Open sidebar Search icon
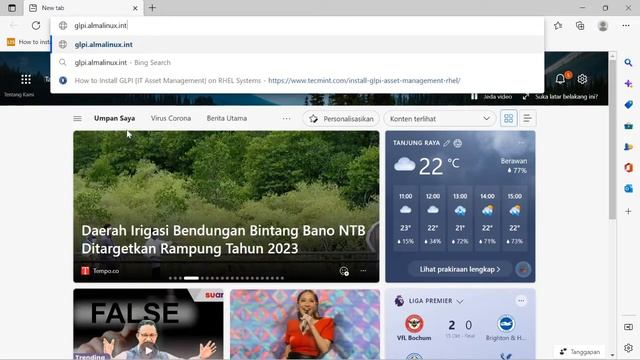The height and width of the screenshot is (360, 640). coord(628,62)
